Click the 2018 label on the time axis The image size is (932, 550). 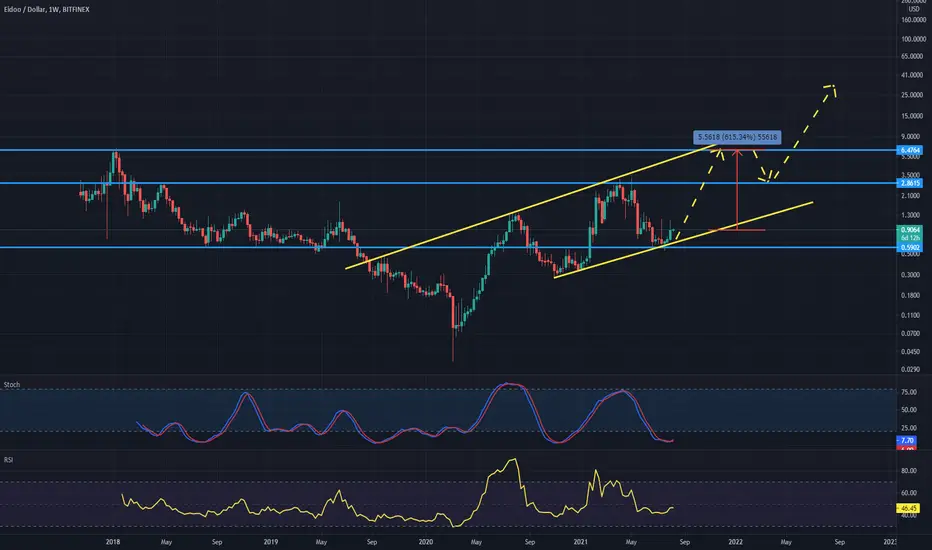coord(113,542)
